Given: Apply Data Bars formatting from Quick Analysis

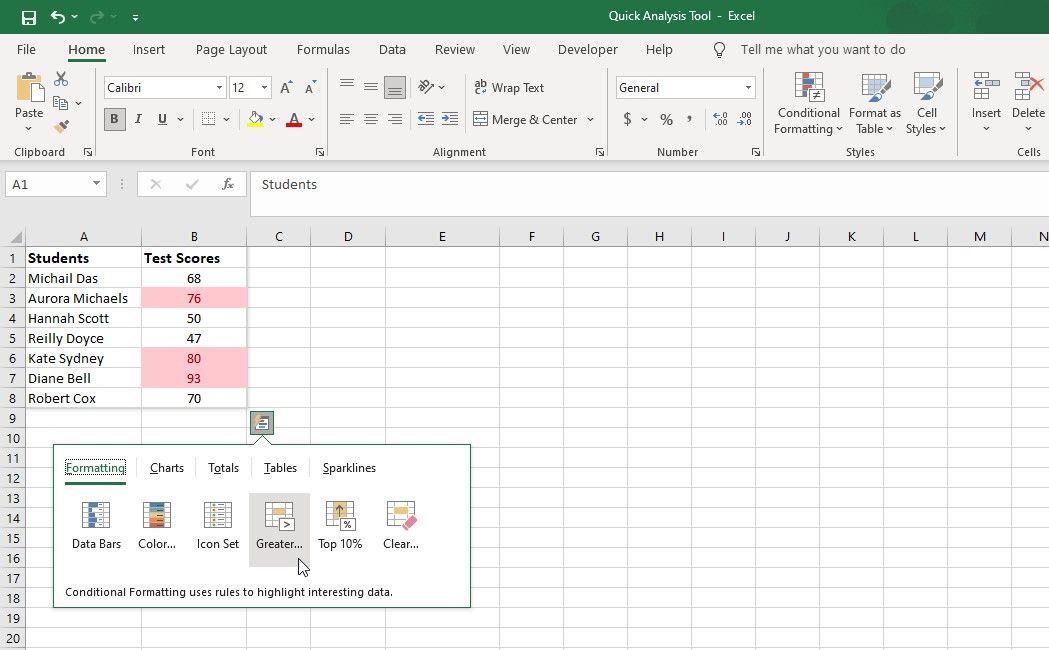Looking at the screenshot, I should (x=96, y=525).
